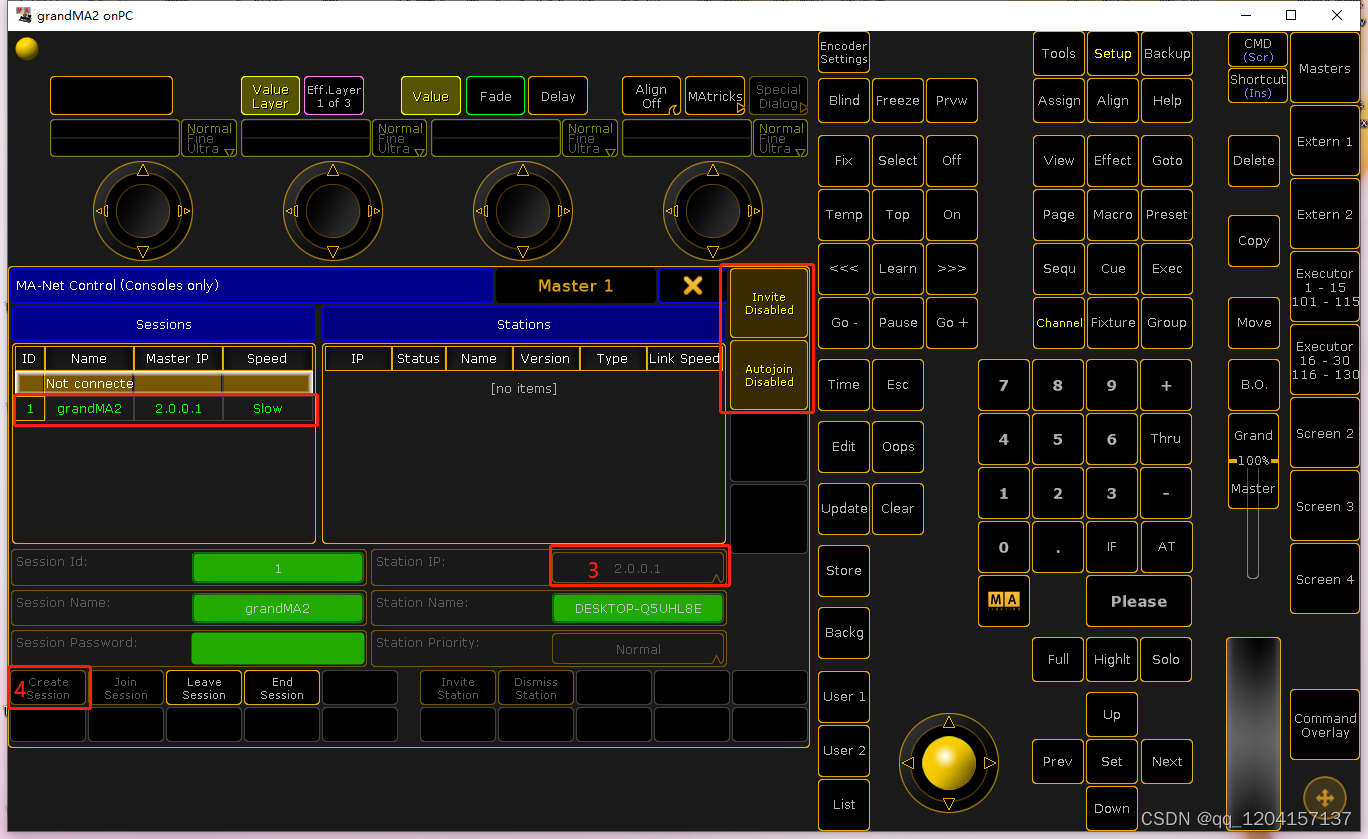Open Command Overlay

pyautogui.click(x=1324, y=725)
